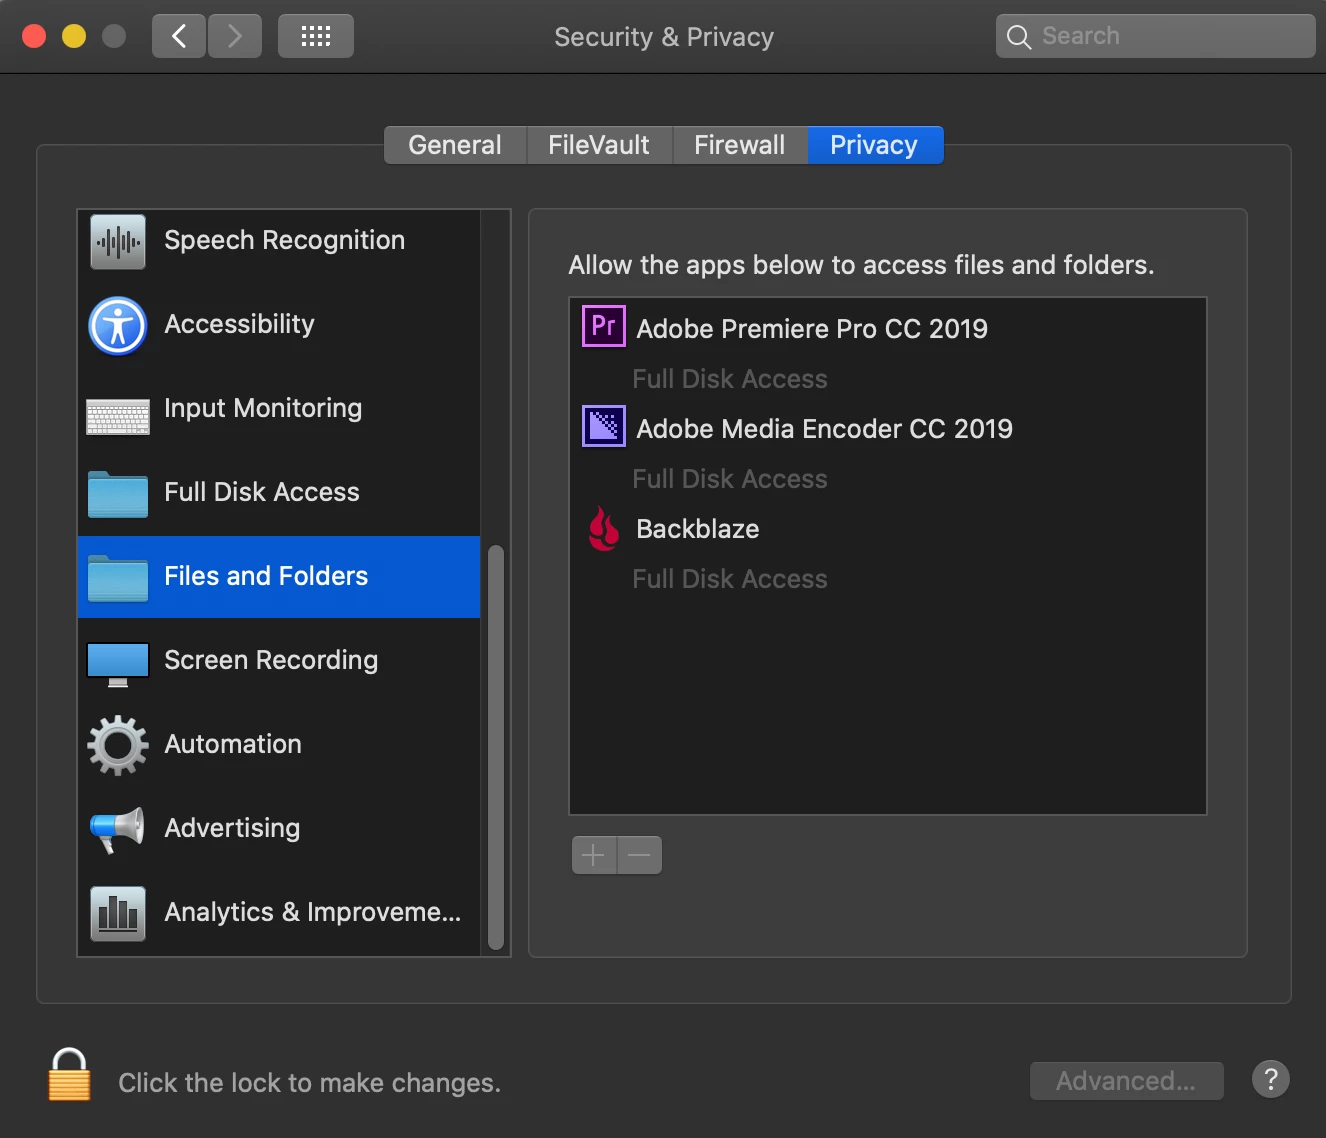This screenshot has height=1138, width=1326.
Task: Add an app with the plus button
Action: (x=594, y=855)
